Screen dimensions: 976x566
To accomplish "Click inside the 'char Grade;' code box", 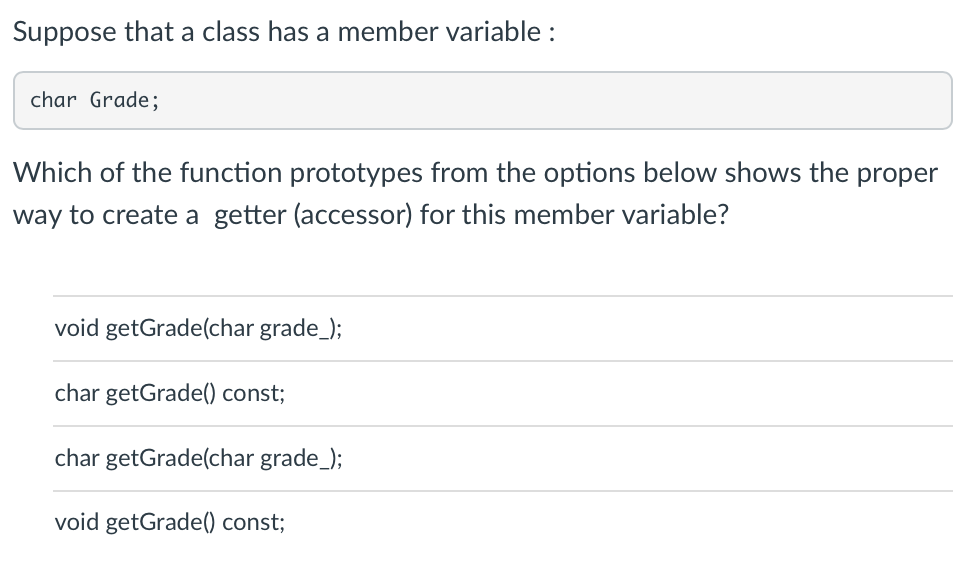I will [x=483, y=100].
